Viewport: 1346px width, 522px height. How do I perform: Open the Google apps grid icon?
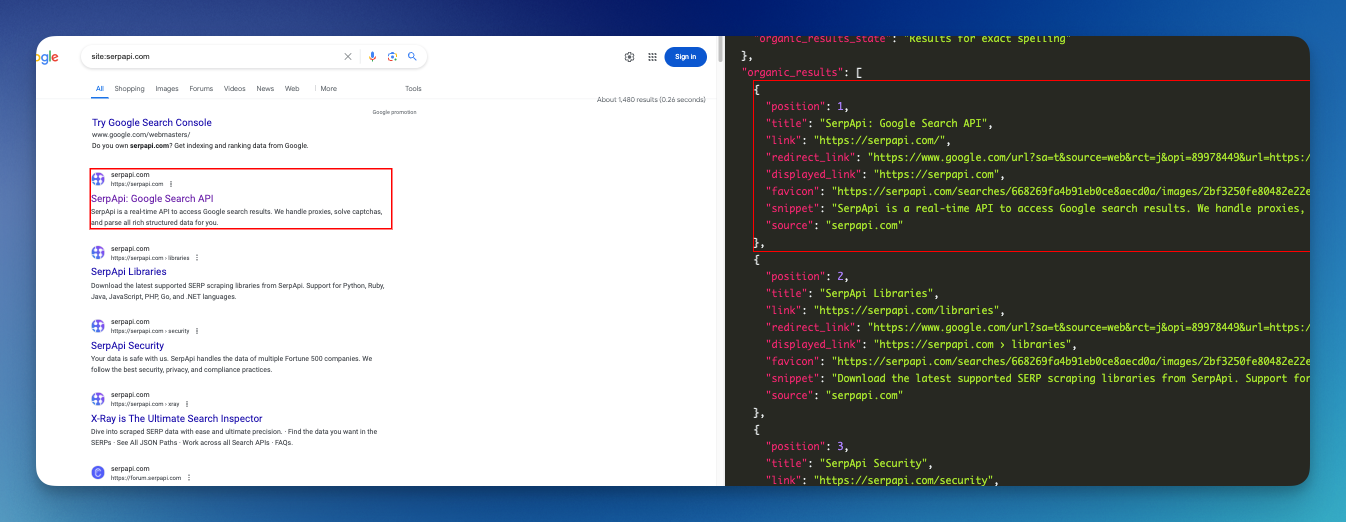point(653,57)
